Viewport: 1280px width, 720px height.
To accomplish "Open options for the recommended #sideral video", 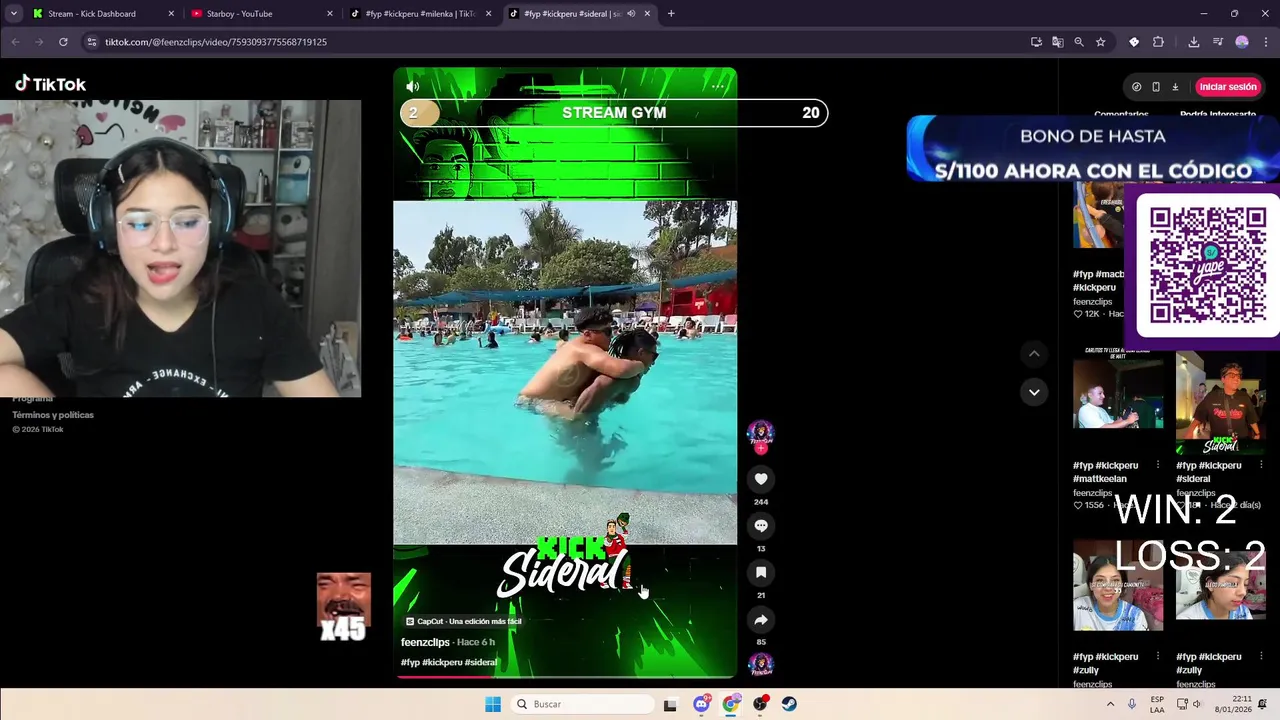I will [1260, 465].
